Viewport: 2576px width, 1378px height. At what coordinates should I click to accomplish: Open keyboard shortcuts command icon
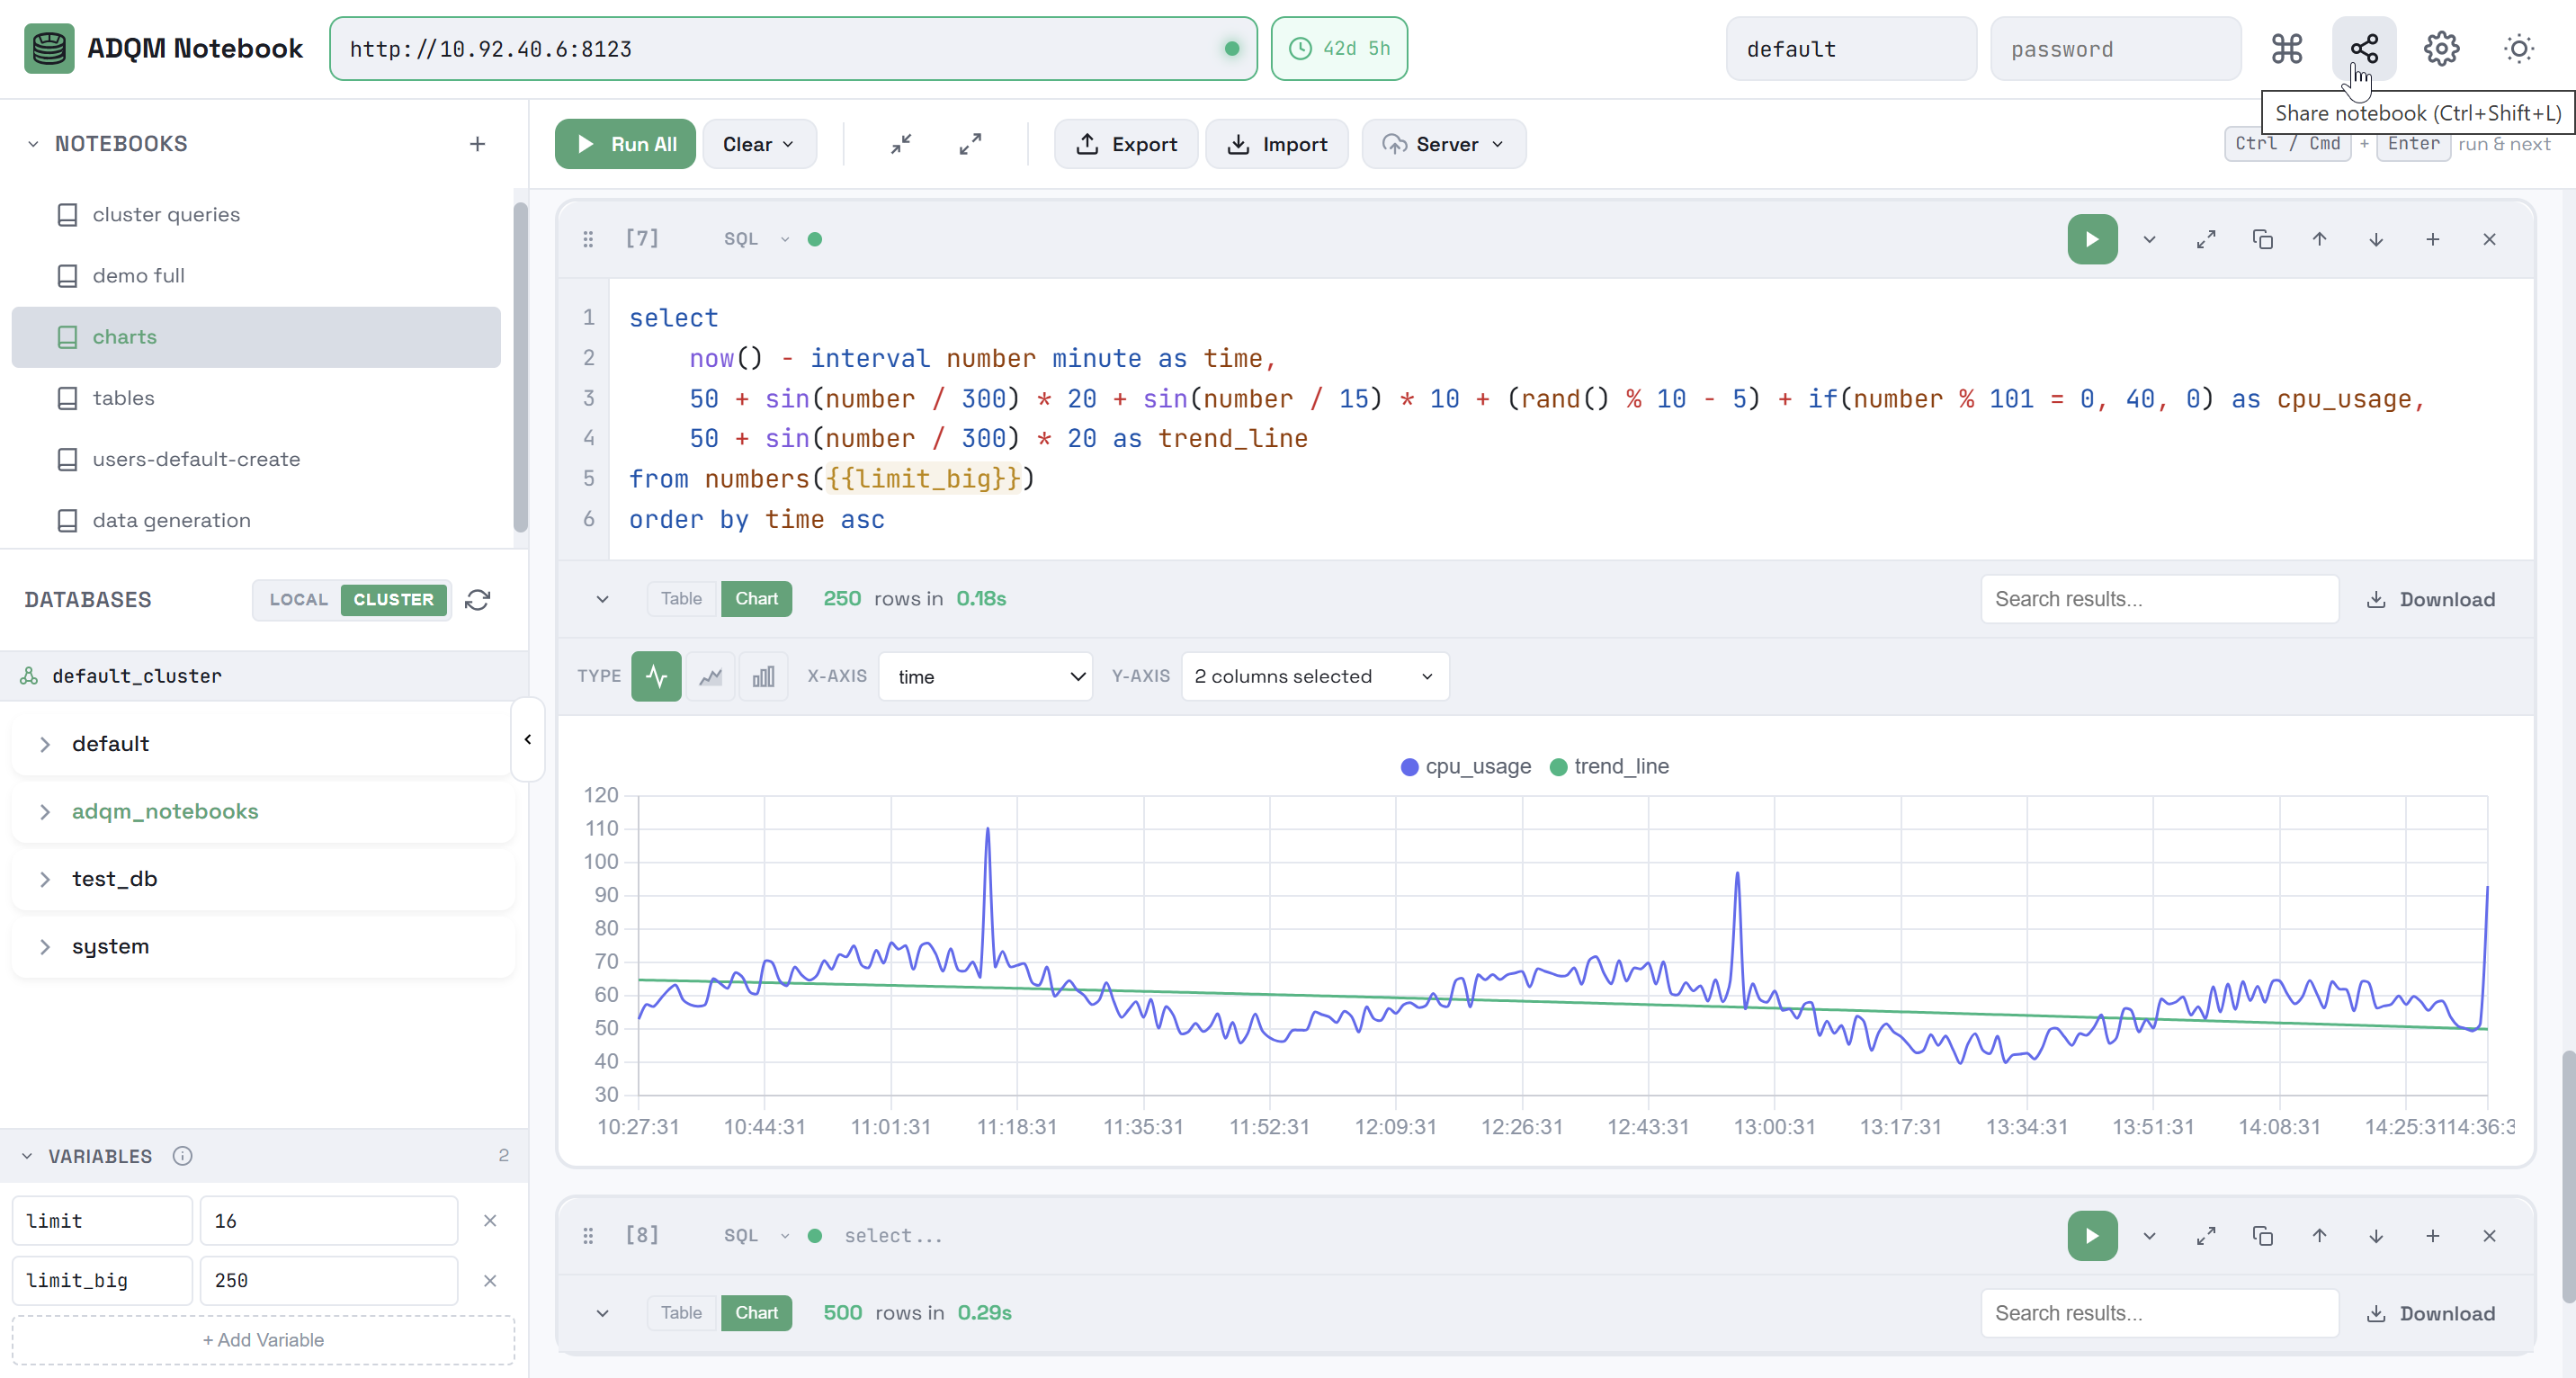pos(2286,48)
